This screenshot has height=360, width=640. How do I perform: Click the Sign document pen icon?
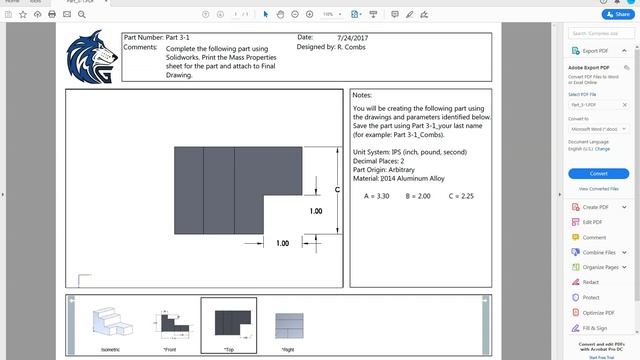(x=424, y=15)
